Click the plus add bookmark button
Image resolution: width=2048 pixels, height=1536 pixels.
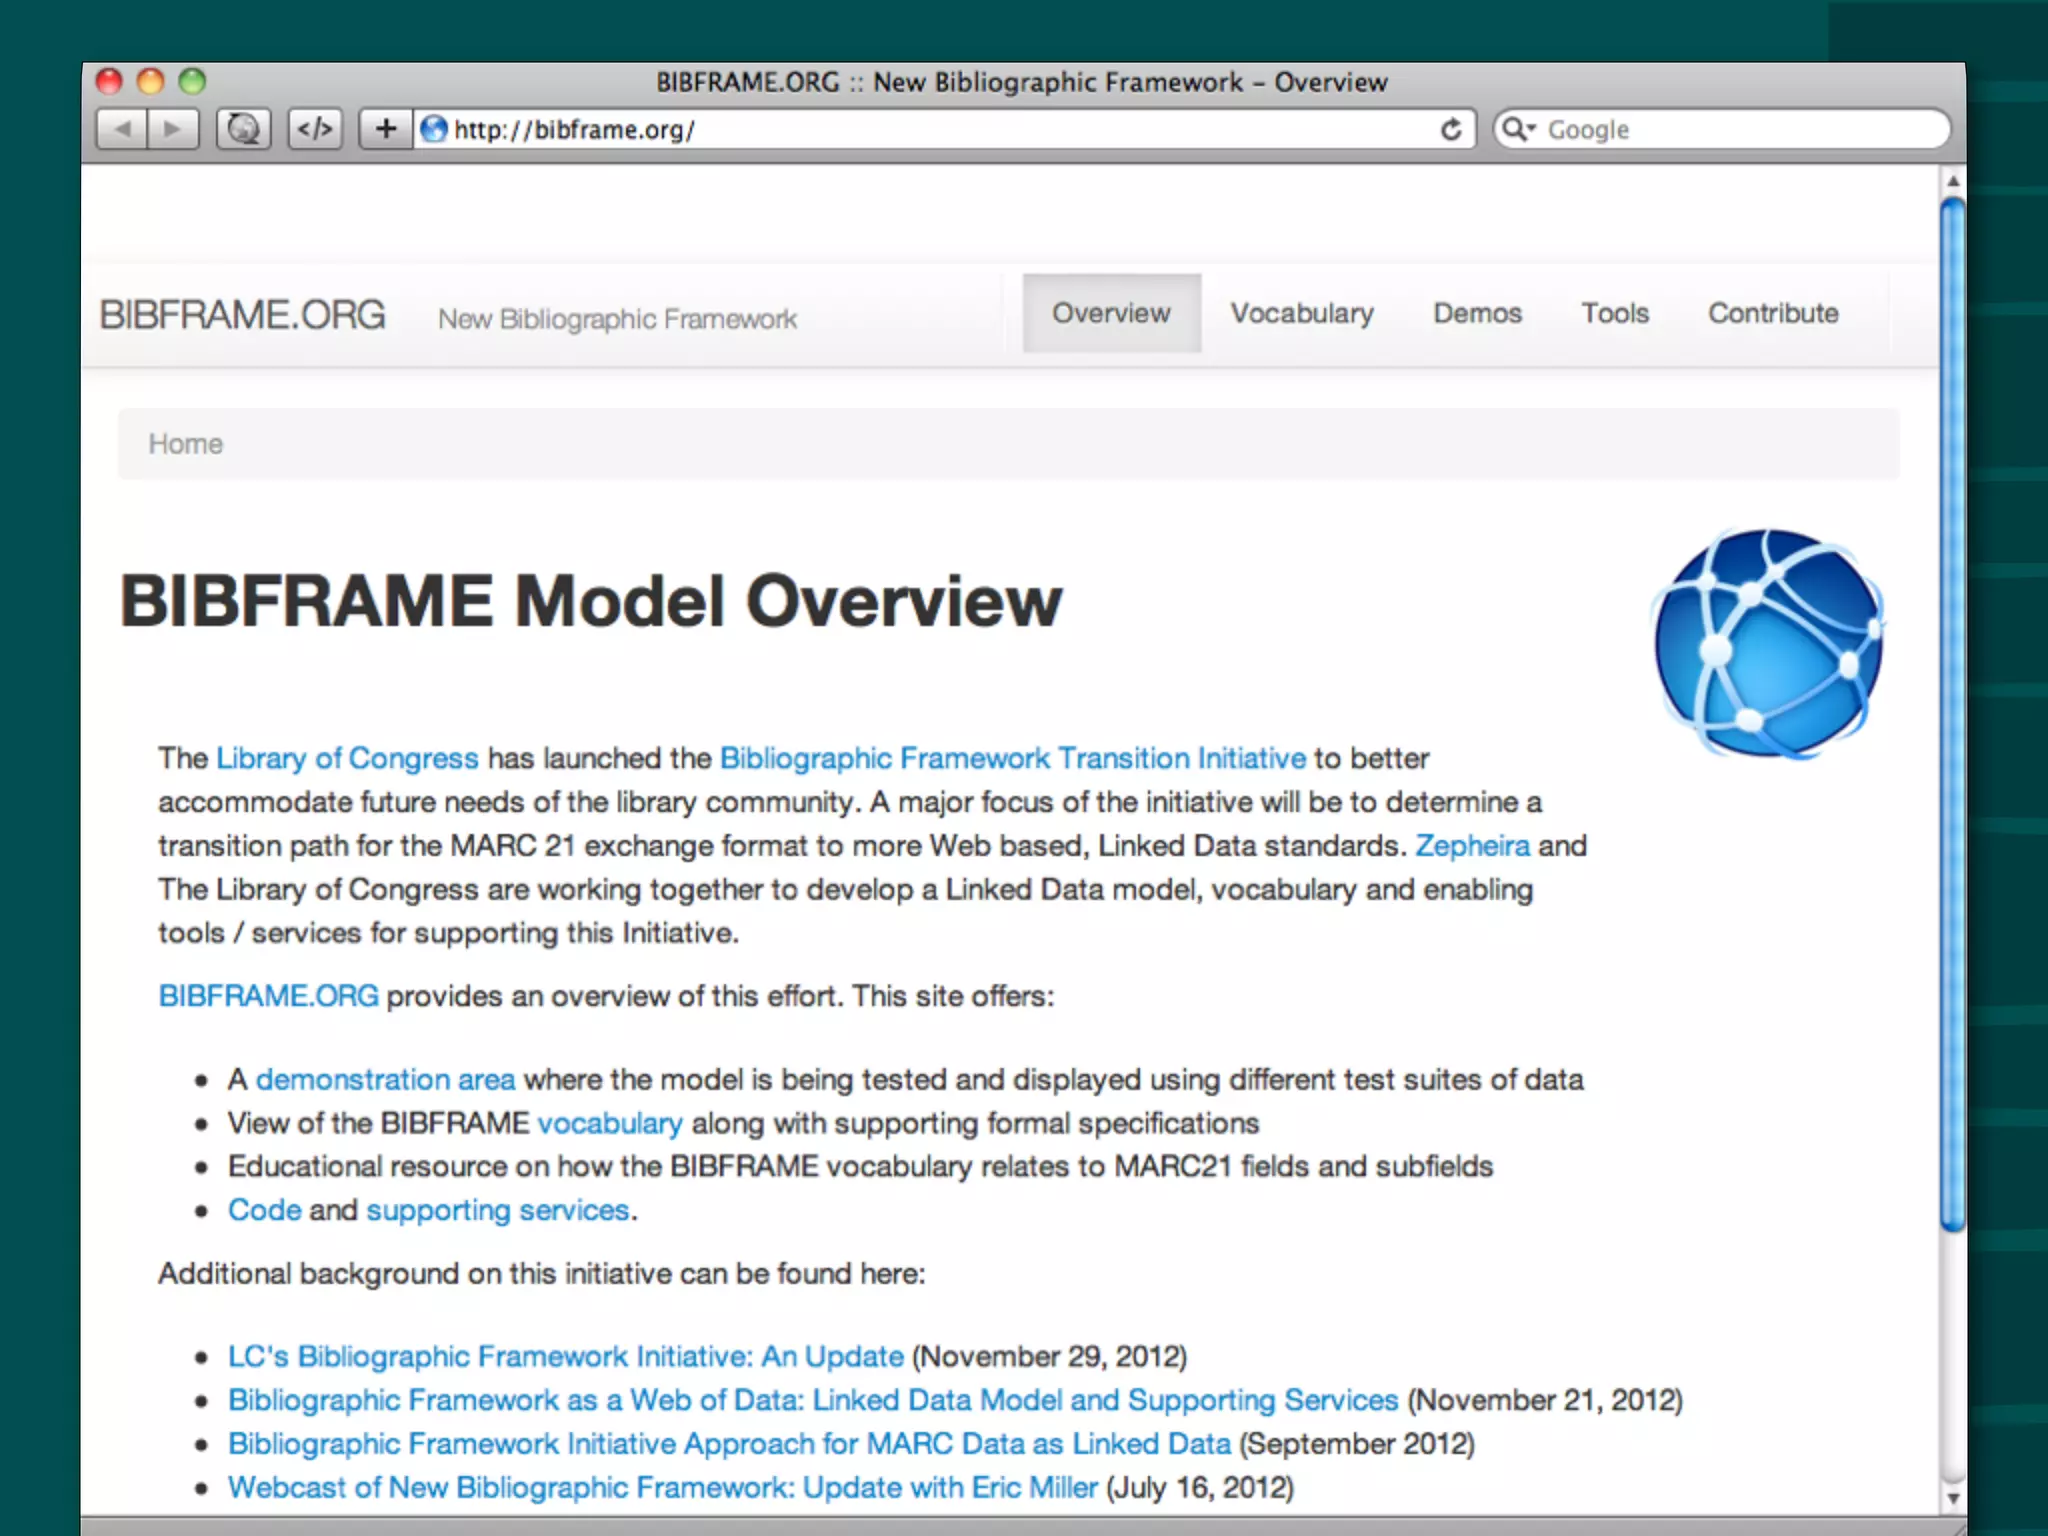pyautogui.click(x=386, y=129)
